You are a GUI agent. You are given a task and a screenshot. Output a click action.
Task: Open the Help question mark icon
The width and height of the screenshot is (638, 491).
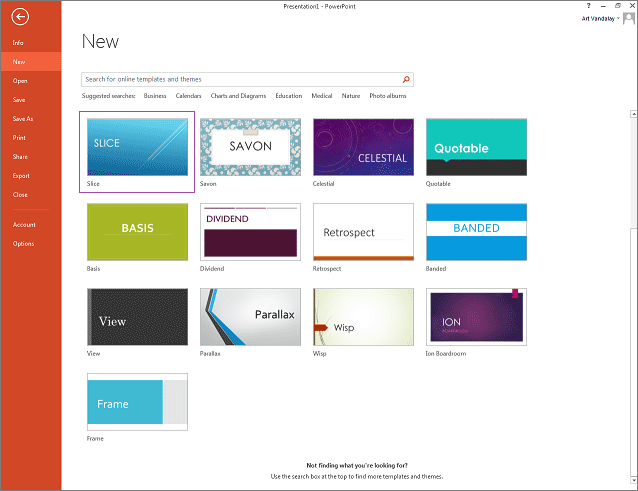tap(588, 6)
